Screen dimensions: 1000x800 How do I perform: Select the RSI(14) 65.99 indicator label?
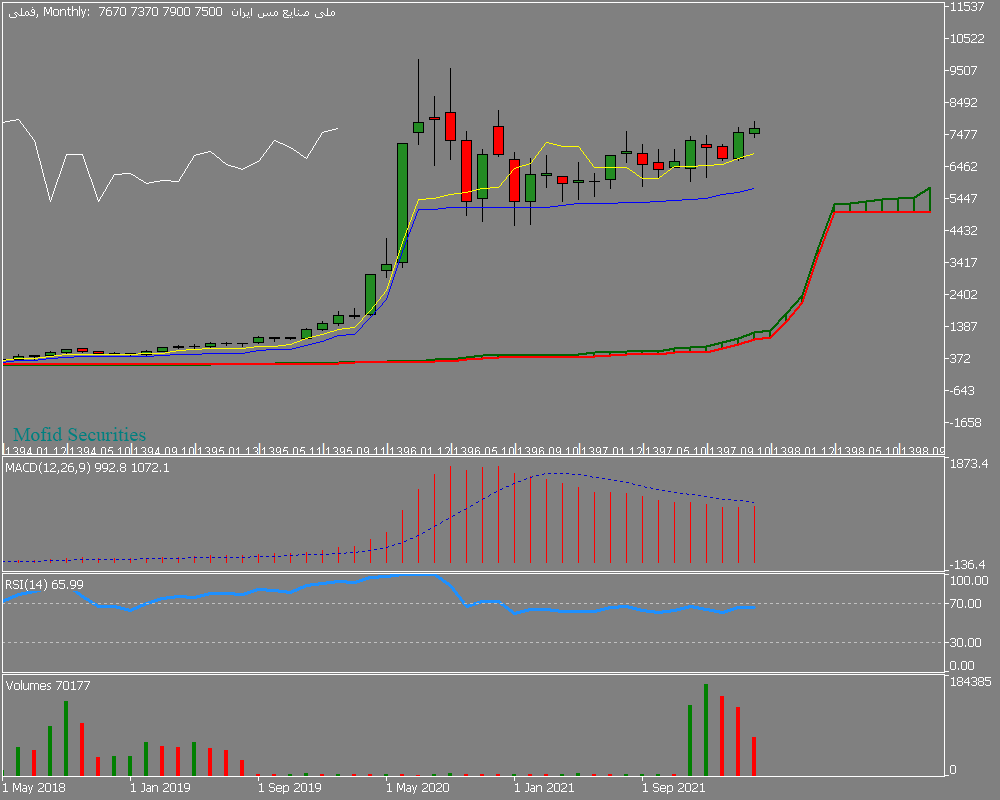45,584
